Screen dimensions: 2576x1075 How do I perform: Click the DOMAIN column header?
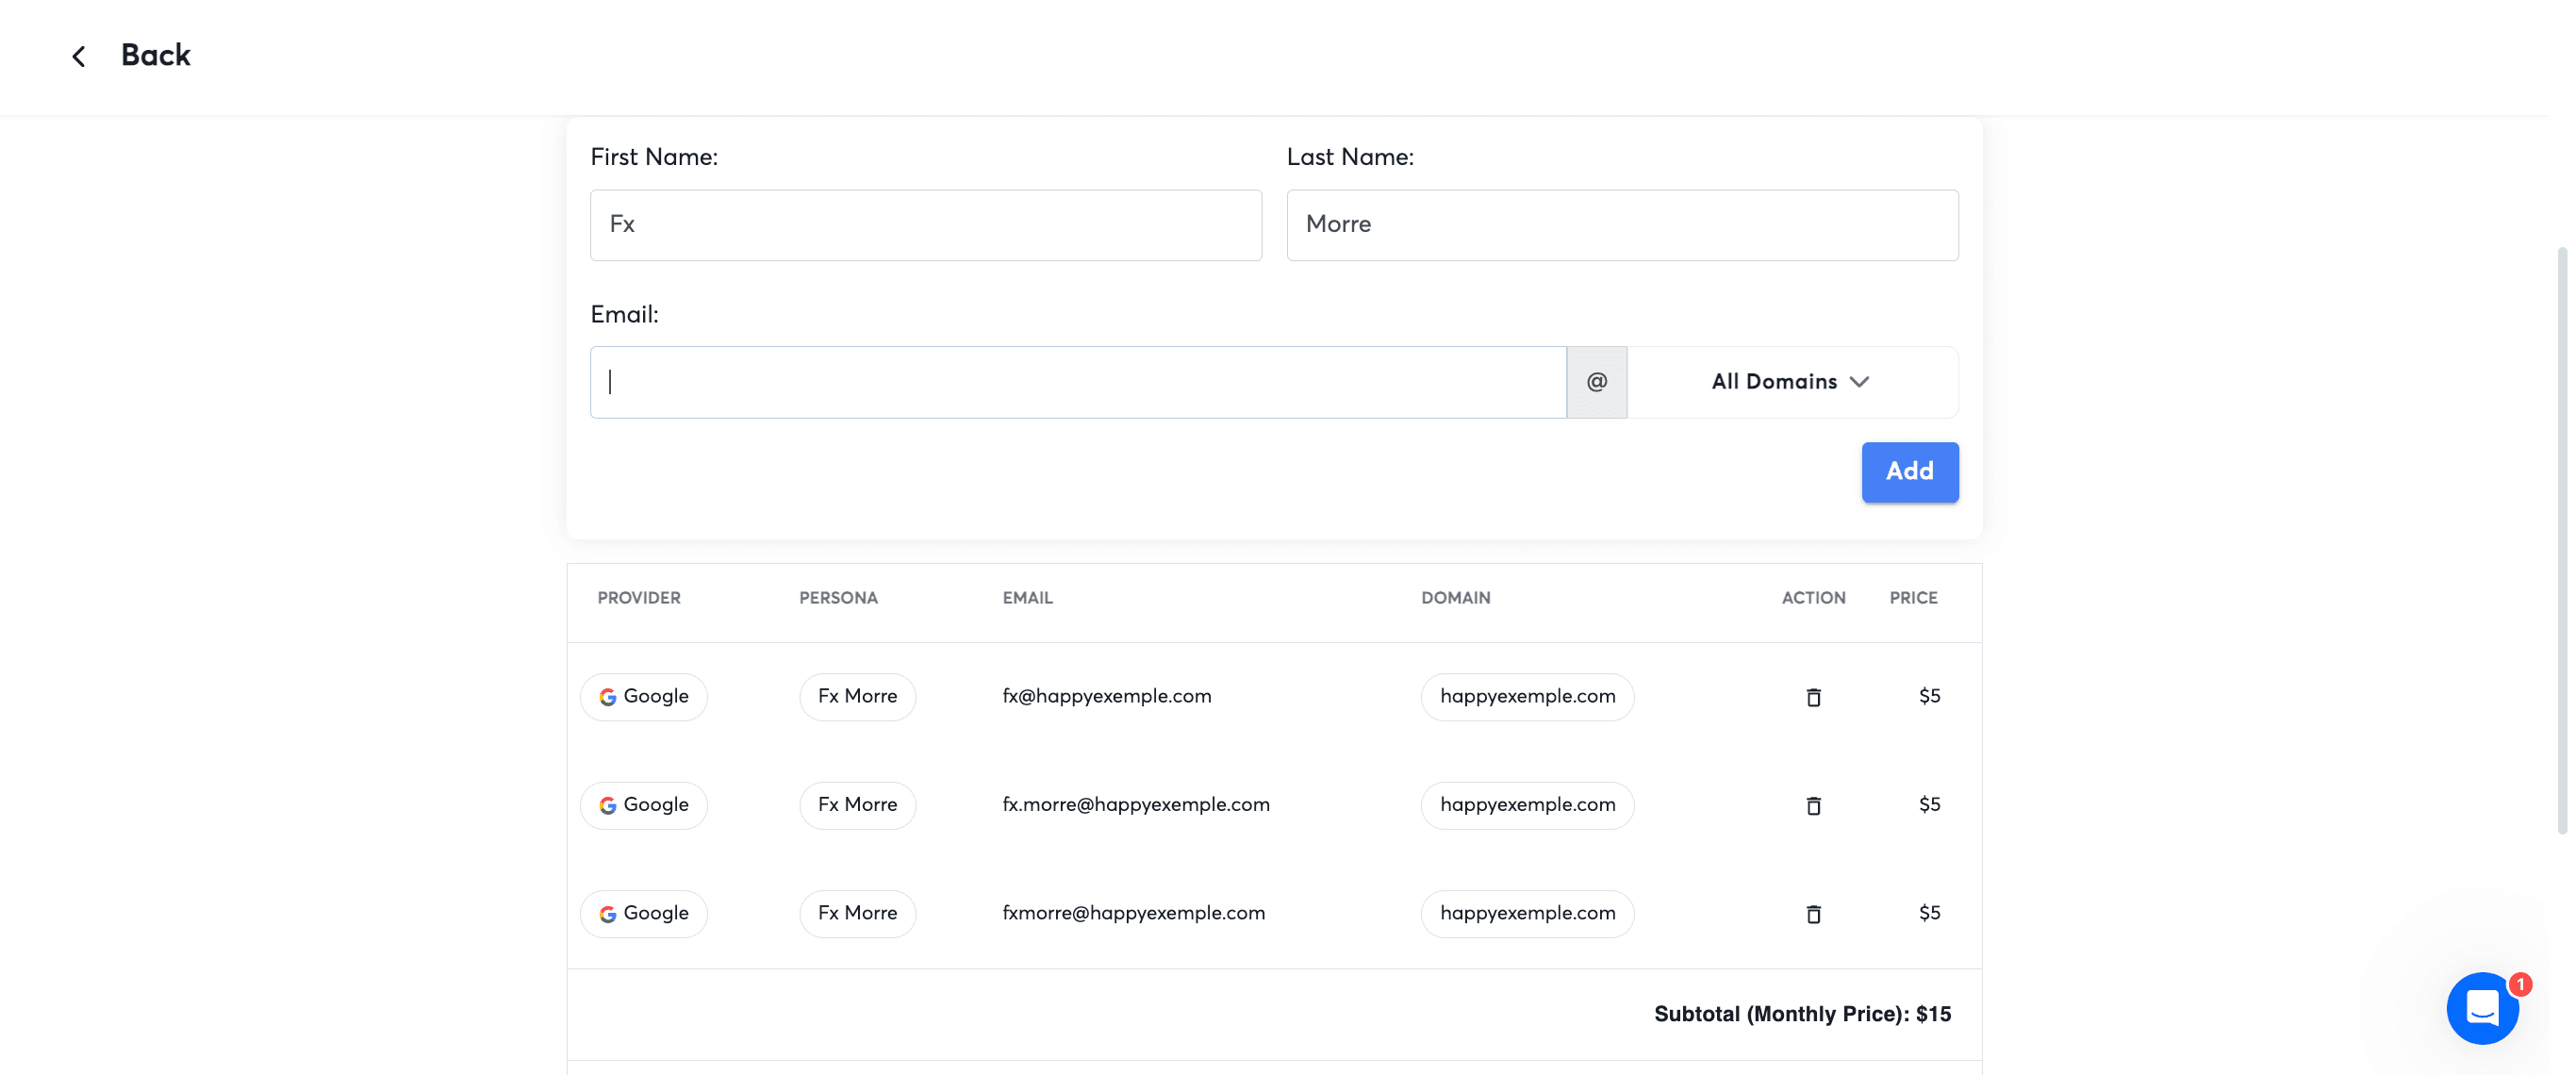[1455, 598]
